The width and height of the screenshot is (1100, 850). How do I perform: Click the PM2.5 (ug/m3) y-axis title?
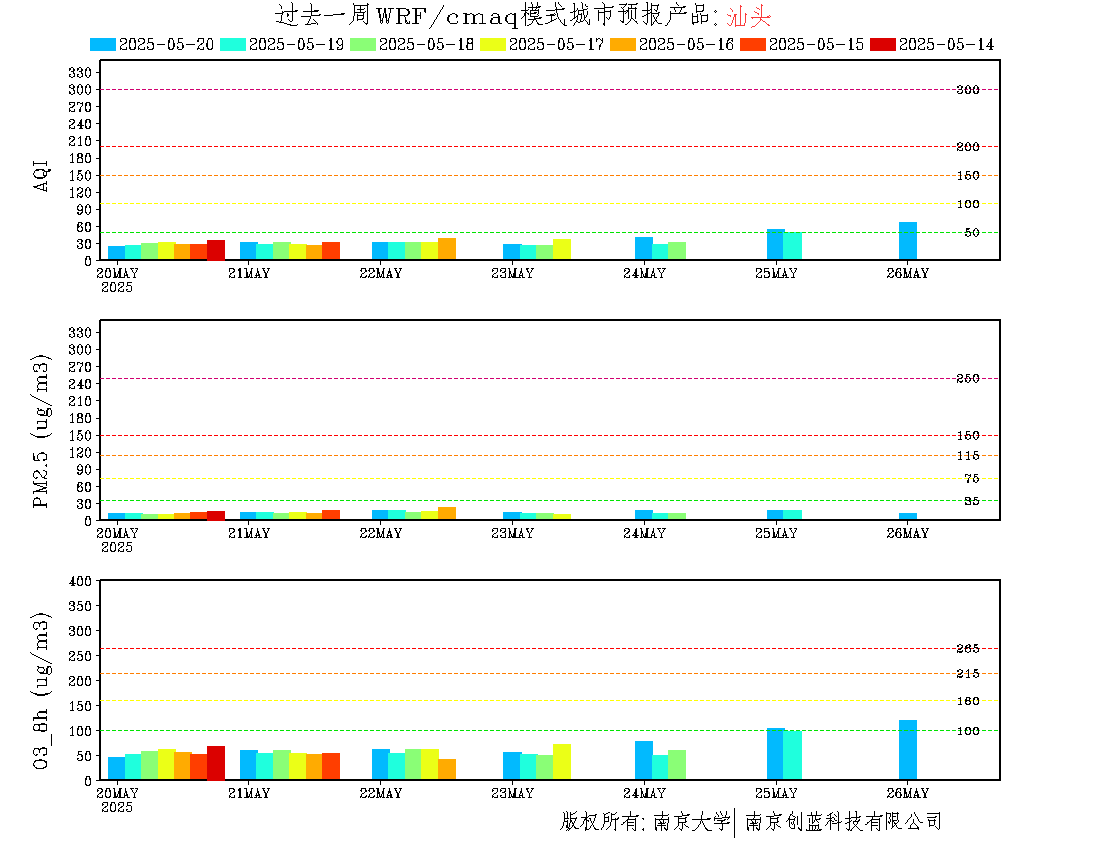point(41,431)
